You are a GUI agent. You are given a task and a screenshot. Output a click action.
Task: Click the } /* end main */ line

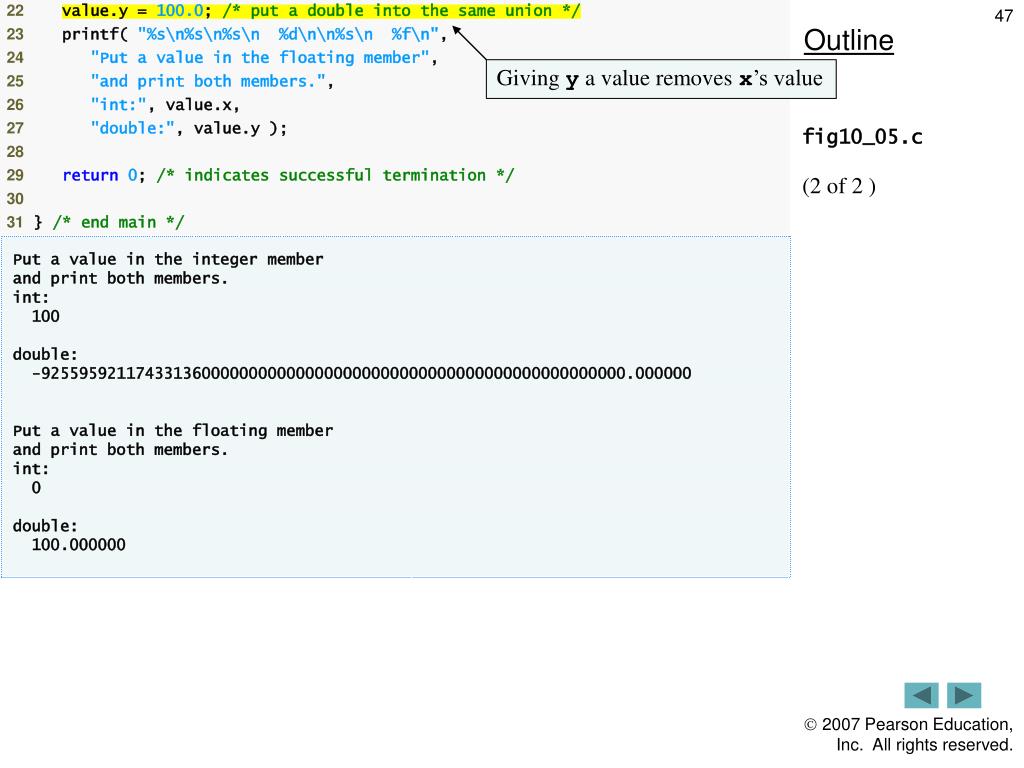[x=109, y=222]
